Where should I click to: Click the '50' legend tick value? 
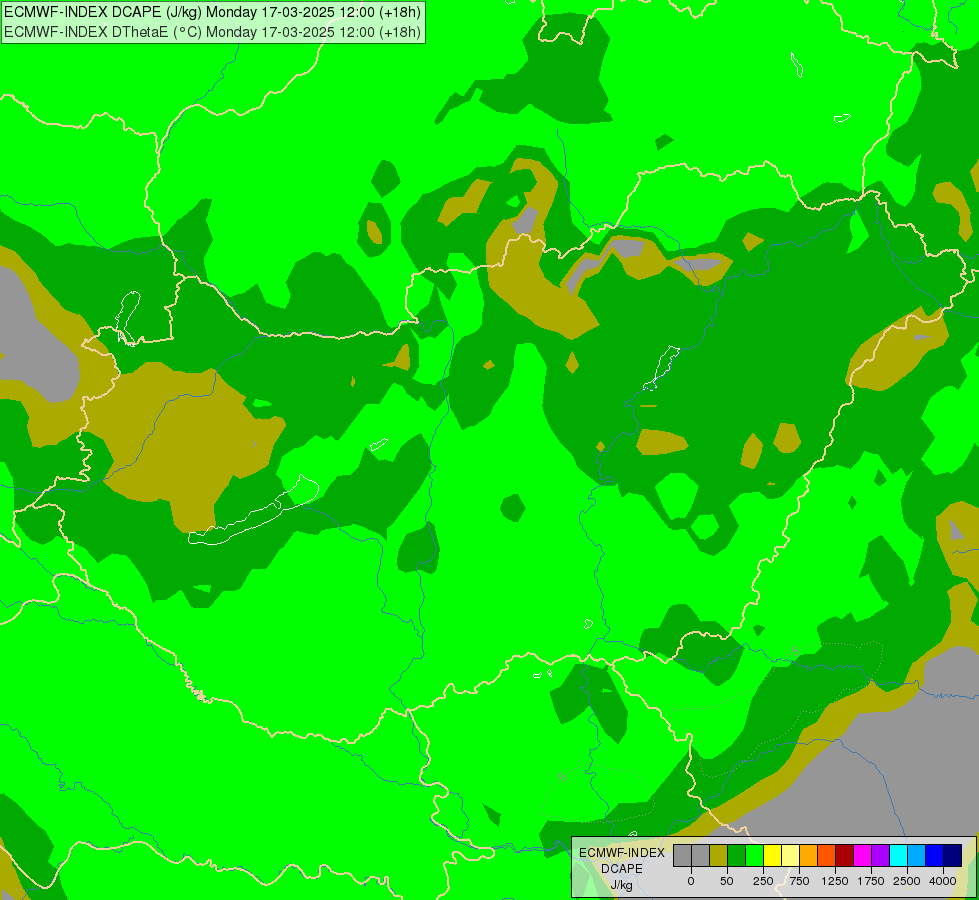click(x=727, y=881)
